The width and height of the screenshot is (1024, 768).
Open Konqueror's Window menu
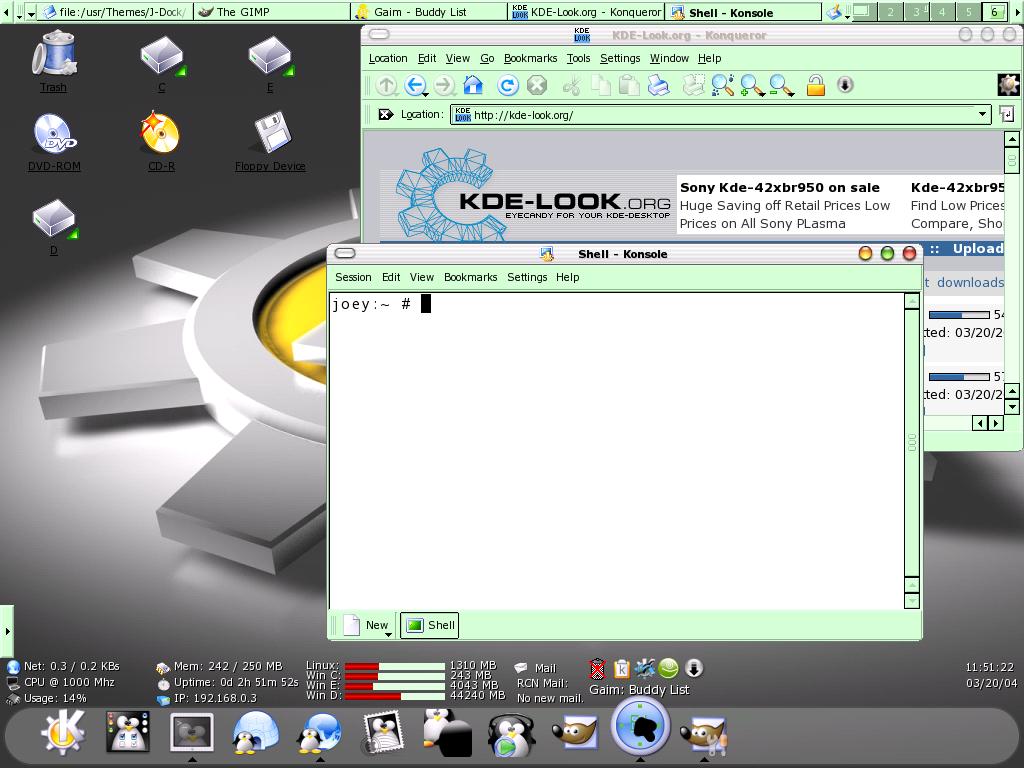(x=669, y=58)
